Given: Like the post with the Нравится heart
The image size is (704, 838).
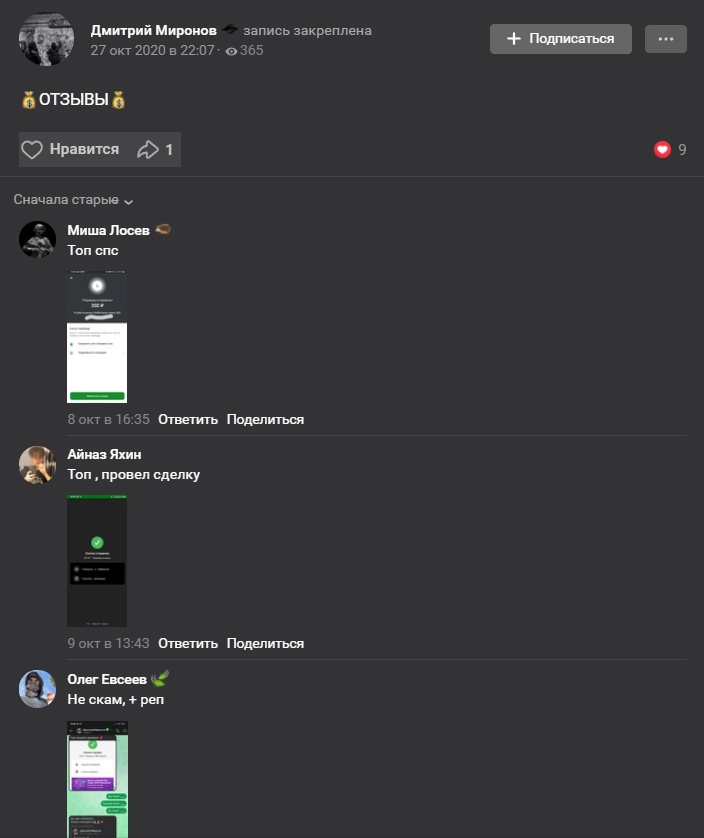Looking at the screenshot, I should pyautogui.click(x=71, y=149).
